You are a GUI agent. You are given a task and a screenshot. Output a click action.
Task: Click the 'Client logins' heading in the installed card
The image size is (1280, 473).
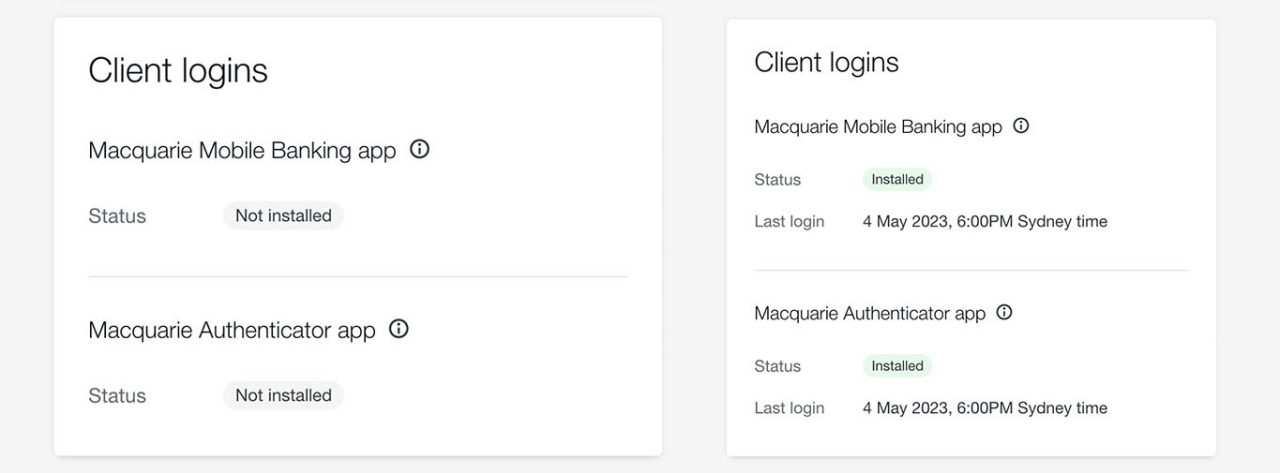pyautogui.click(x=826, y=62)
